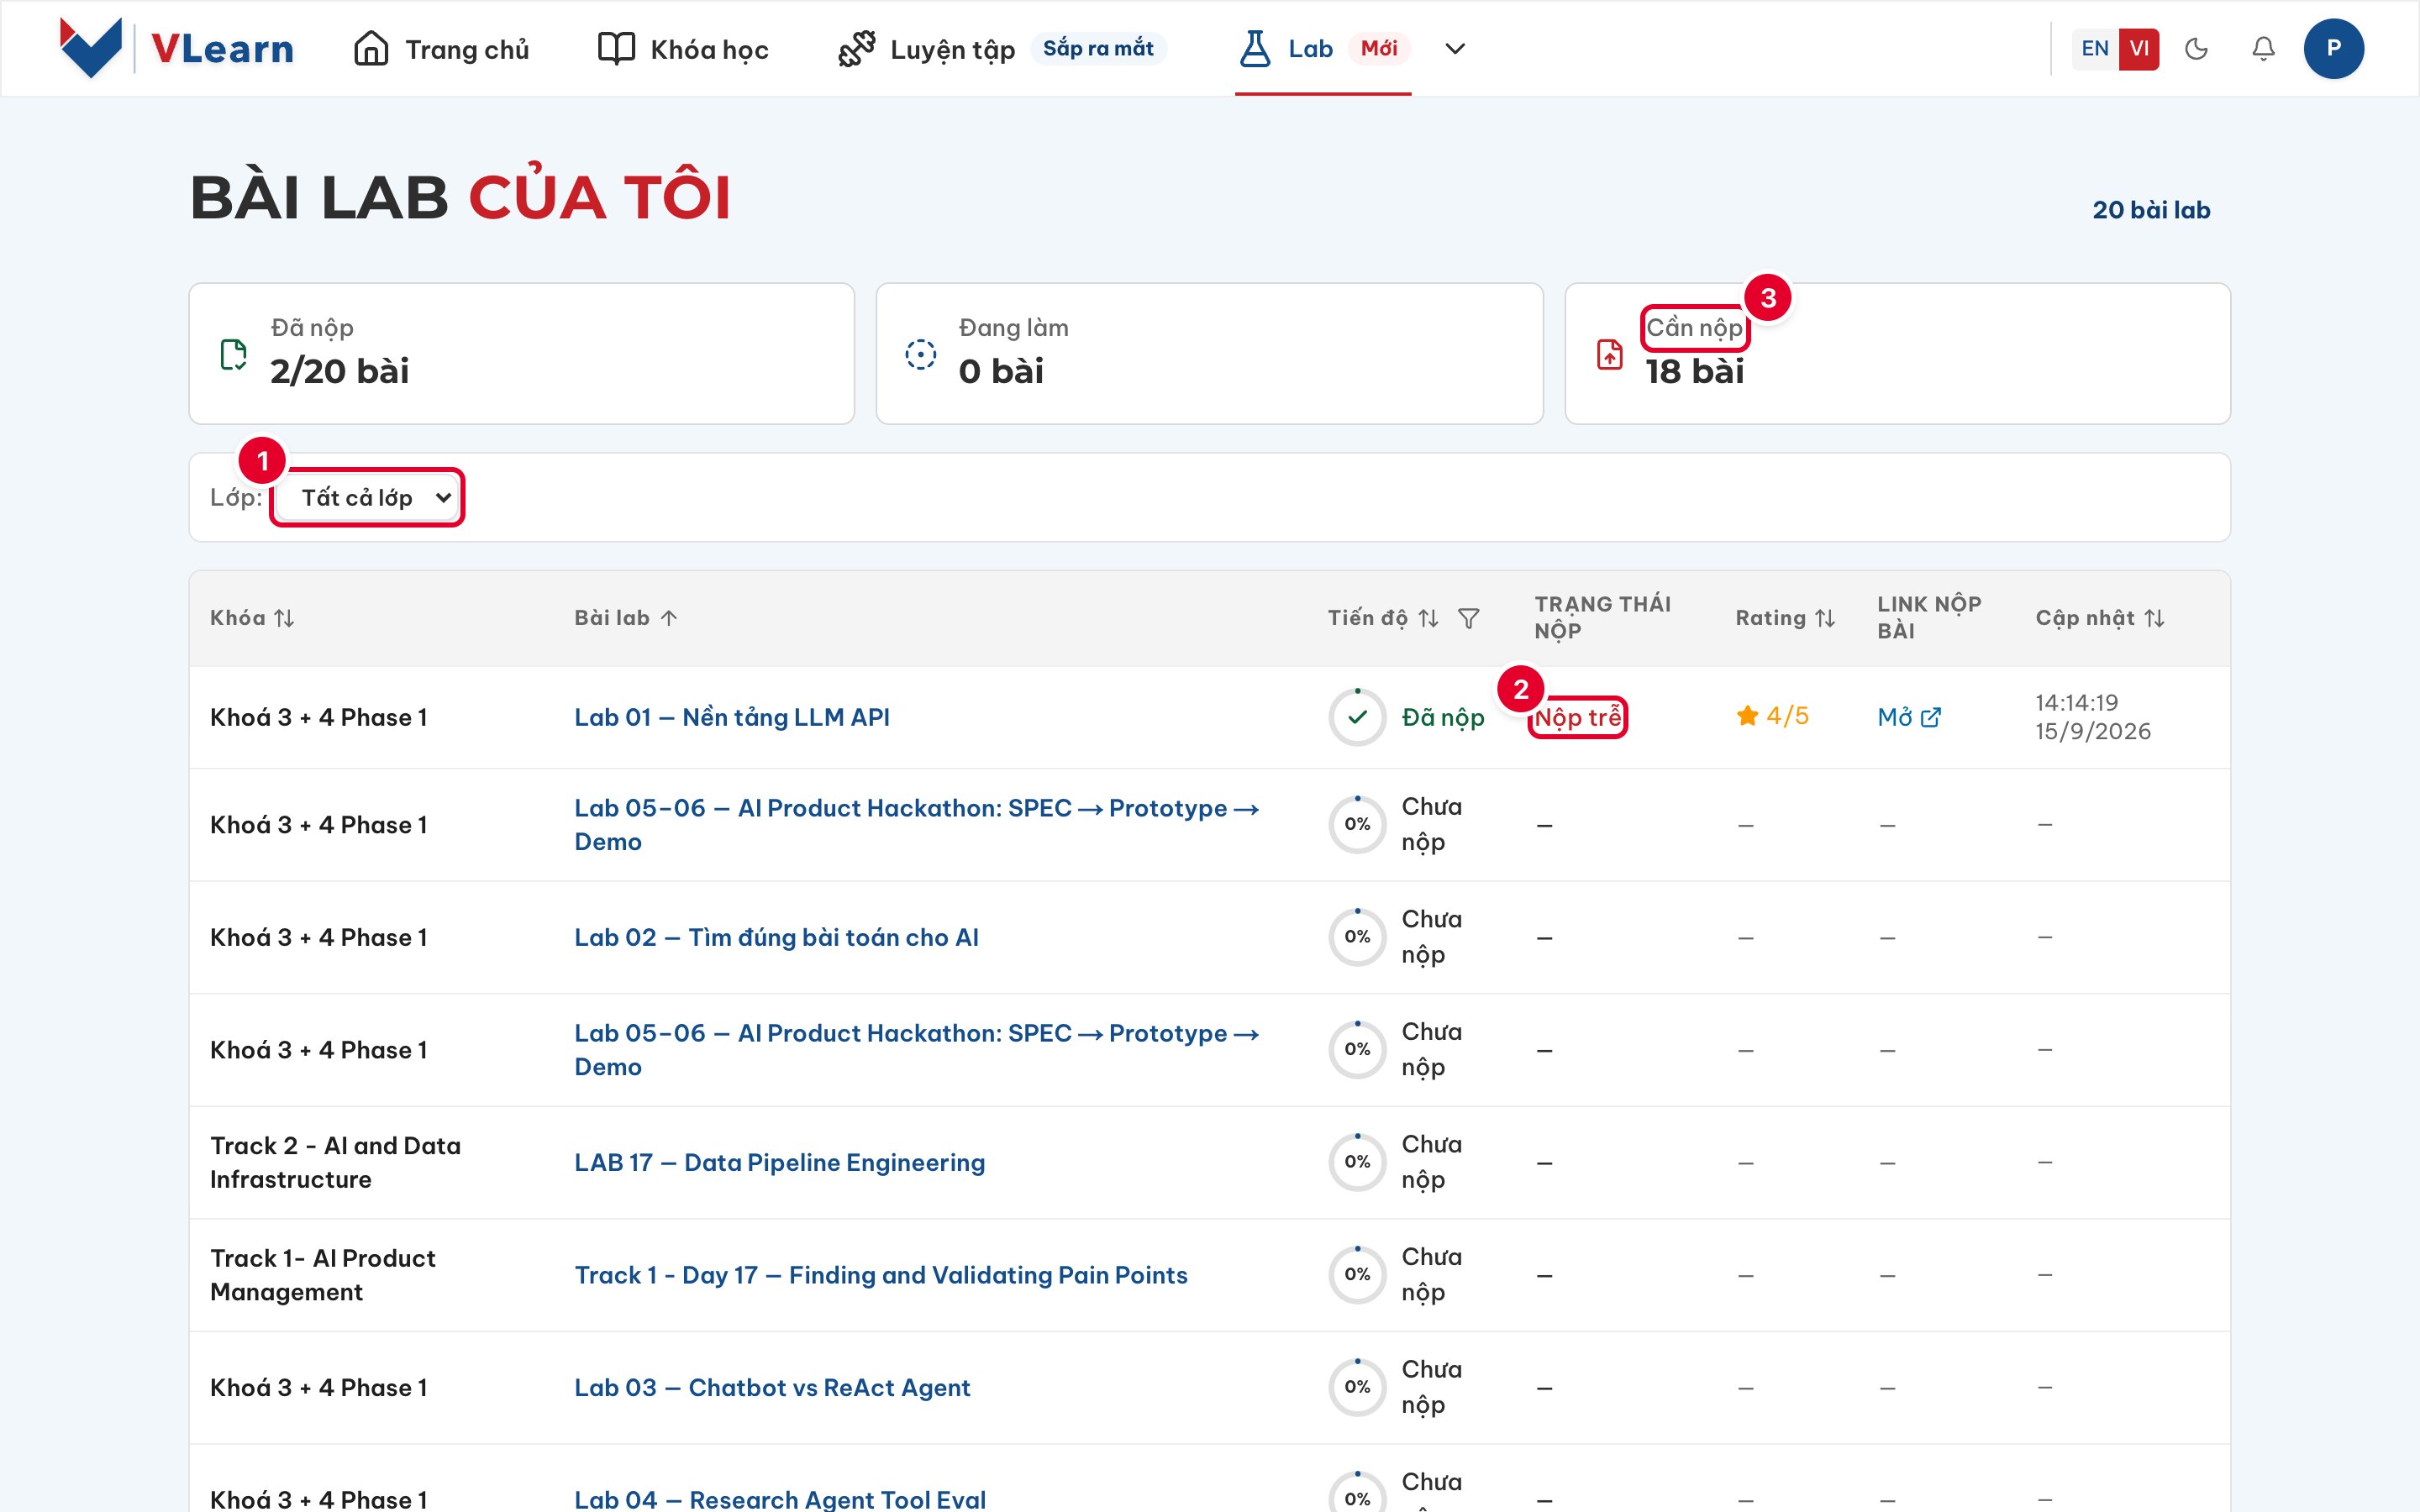
Task: Click the Cần nộp 18 bài summary card
Action: pos(1897,353)
